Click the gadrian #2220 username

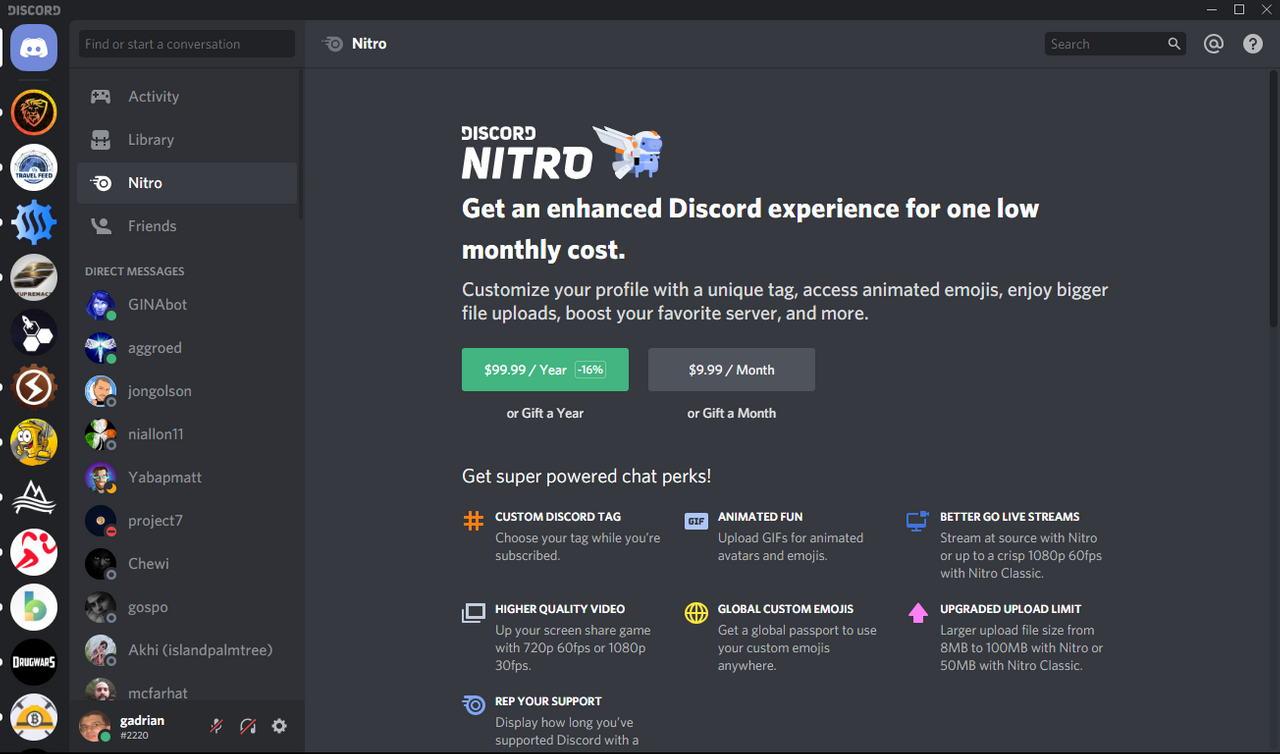click(142, 727)
